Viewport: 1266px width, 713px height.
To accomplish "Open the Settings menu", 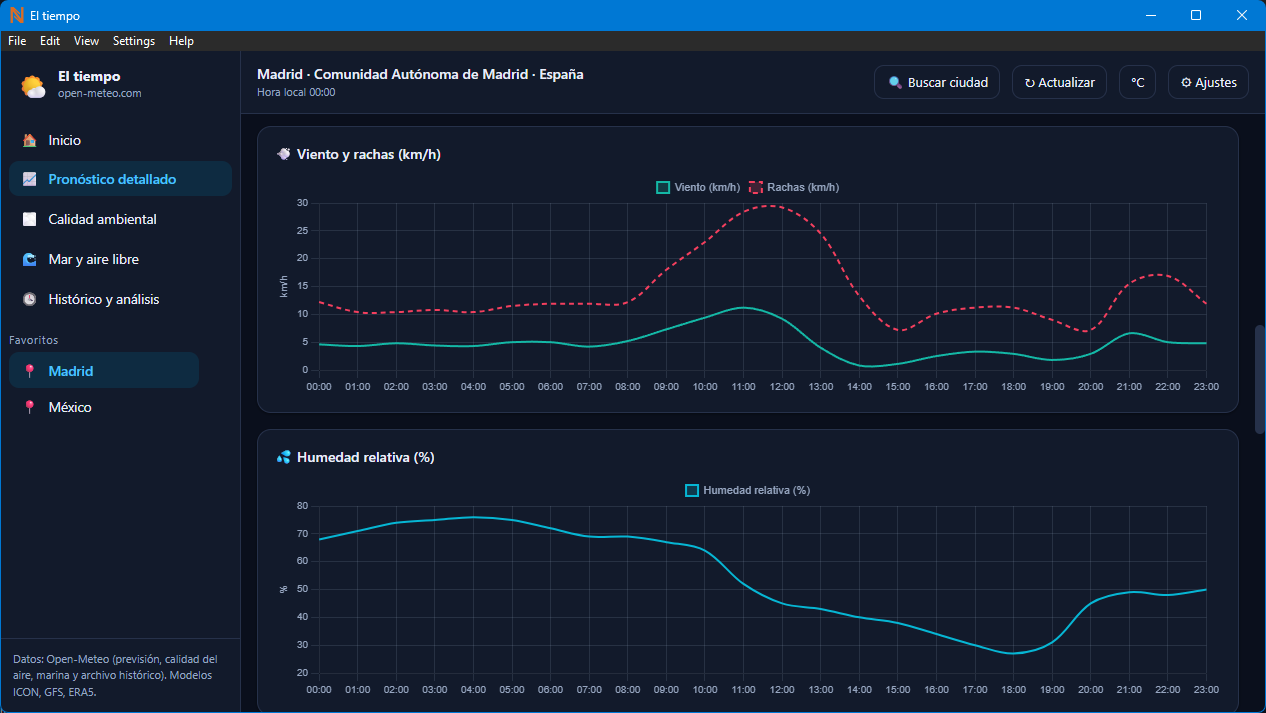I will pyautogui.click(x=134, y=41).
